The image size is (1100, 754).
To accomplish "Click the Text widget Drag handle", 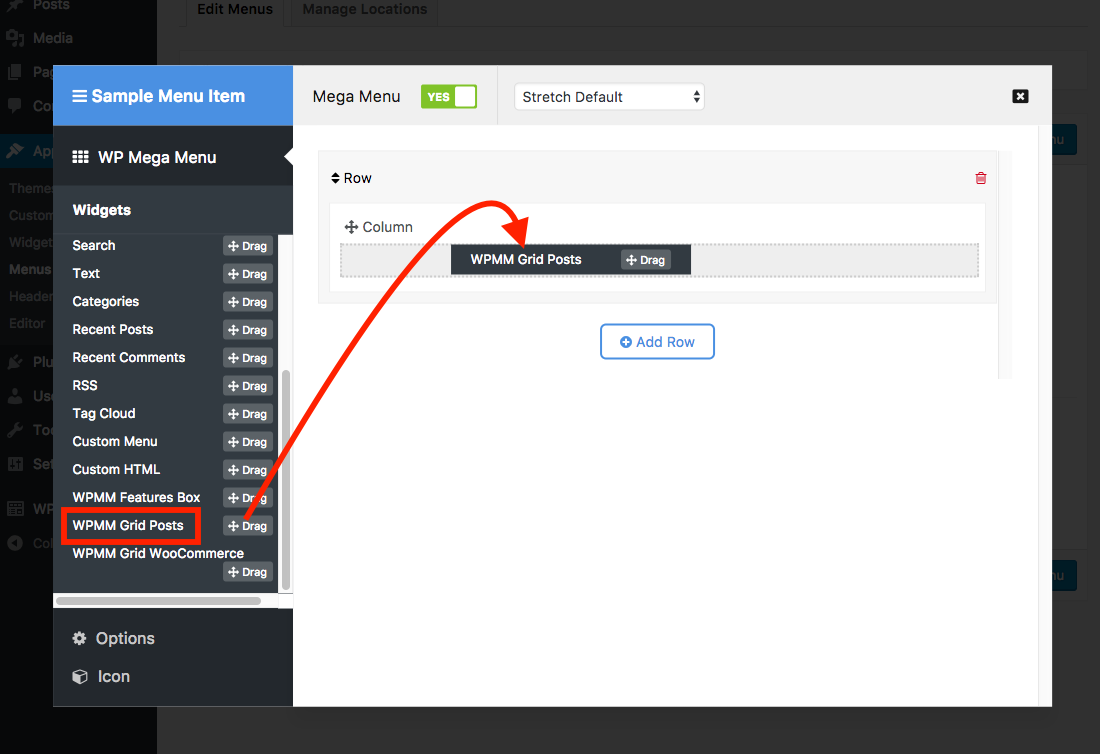I will (x=248, y=274).
